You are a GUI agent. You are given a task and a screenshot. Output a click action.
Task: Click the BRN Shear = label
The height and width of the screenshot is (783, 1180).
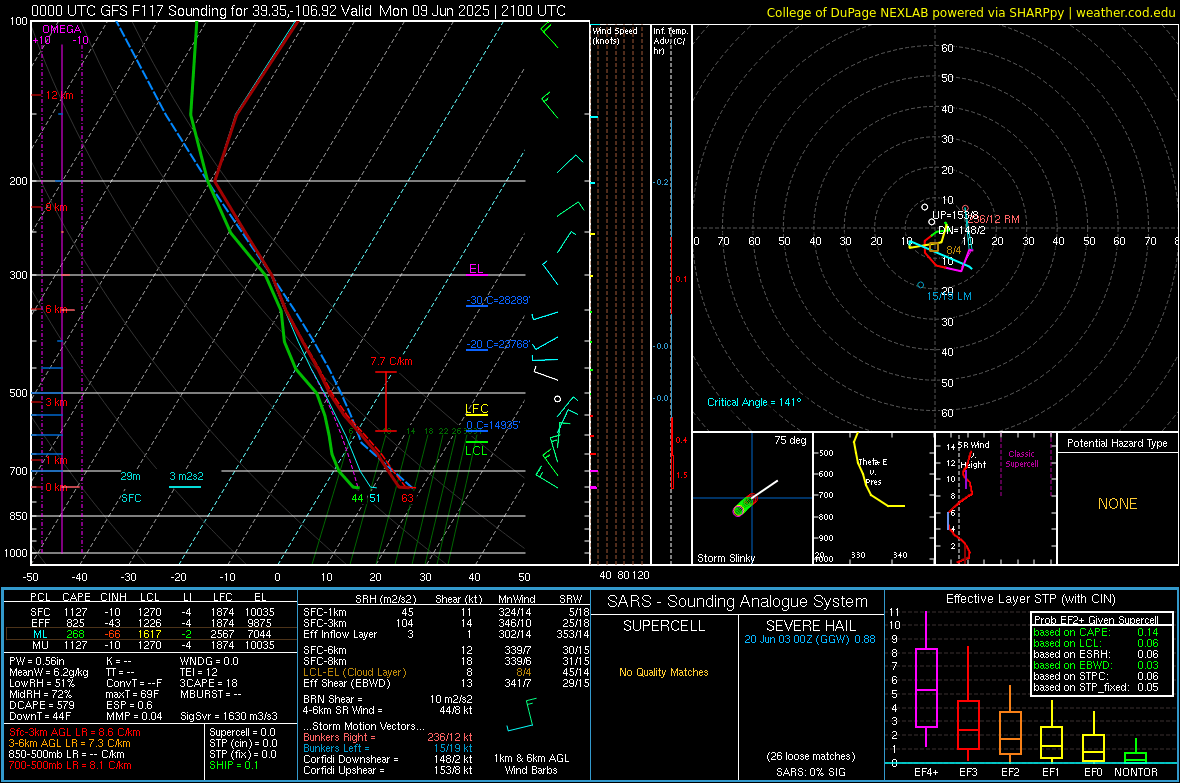pos(331,699)
